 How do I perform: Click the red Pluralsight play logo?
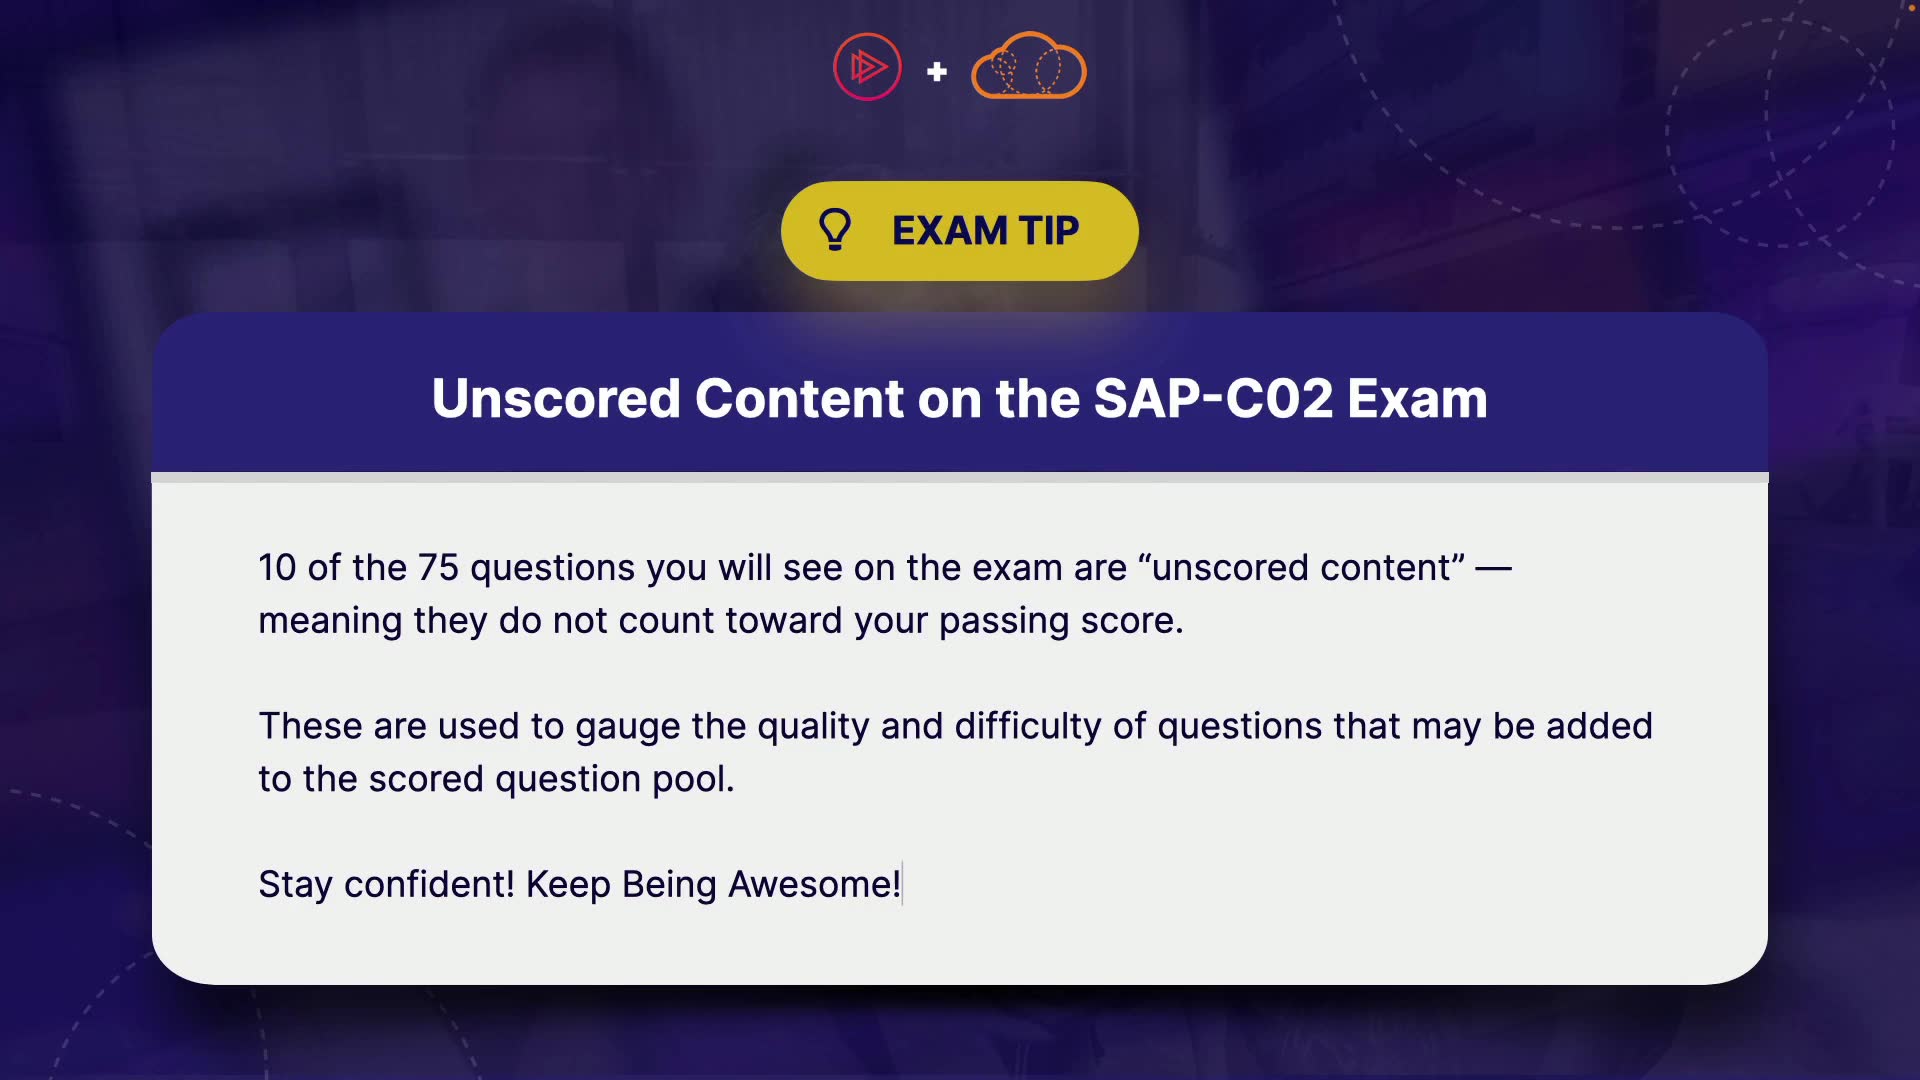click(867, 67)
